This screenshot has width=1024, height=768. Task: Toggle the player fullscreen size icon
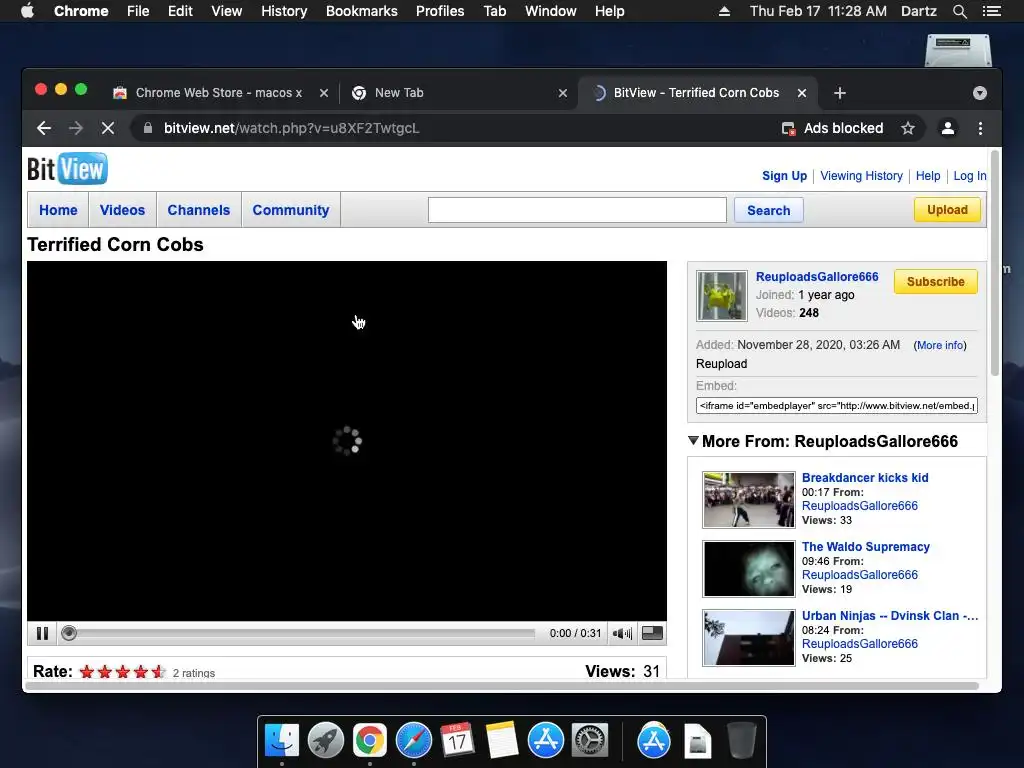[652, 633]
